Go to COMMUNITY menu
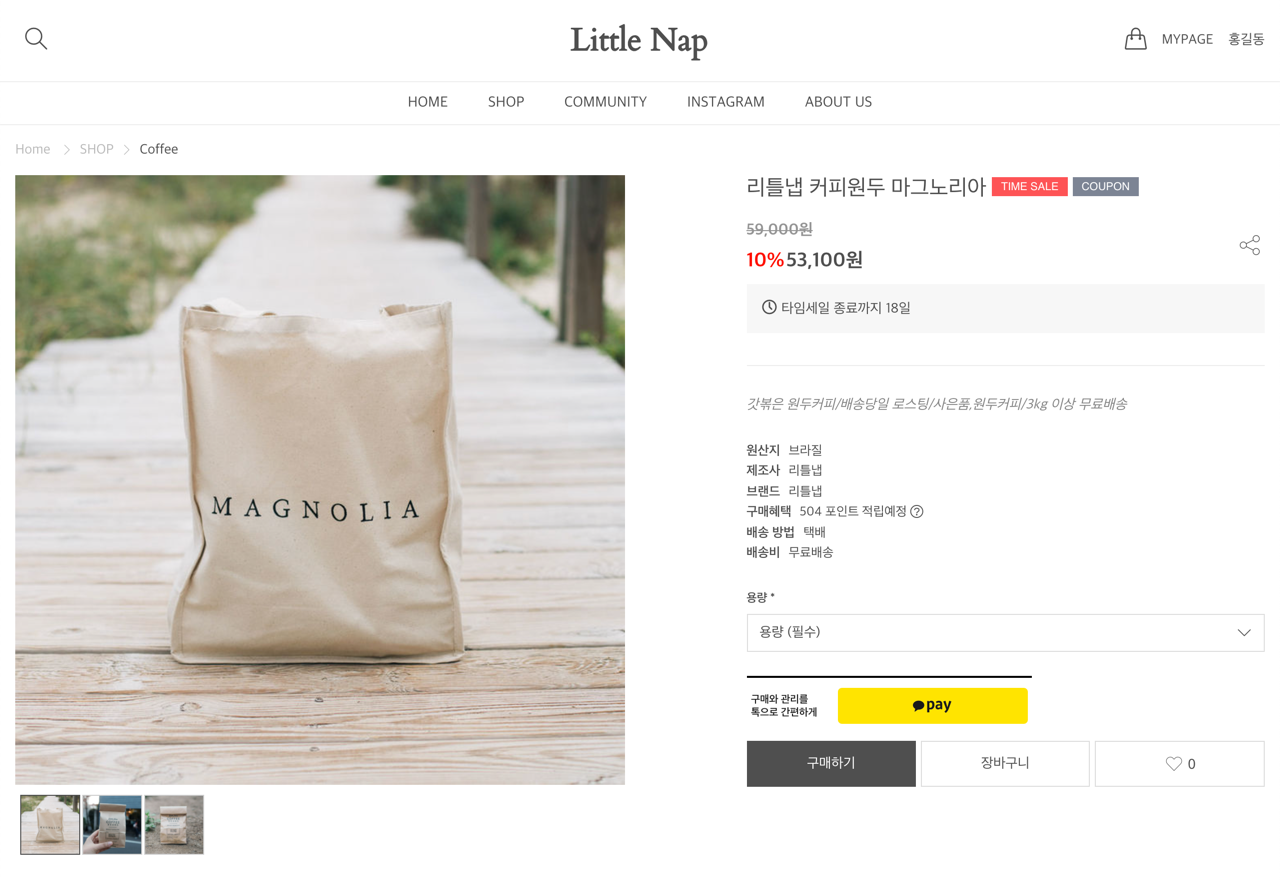Viewport: 1280px width, 880px height. (x=605, y=102)
